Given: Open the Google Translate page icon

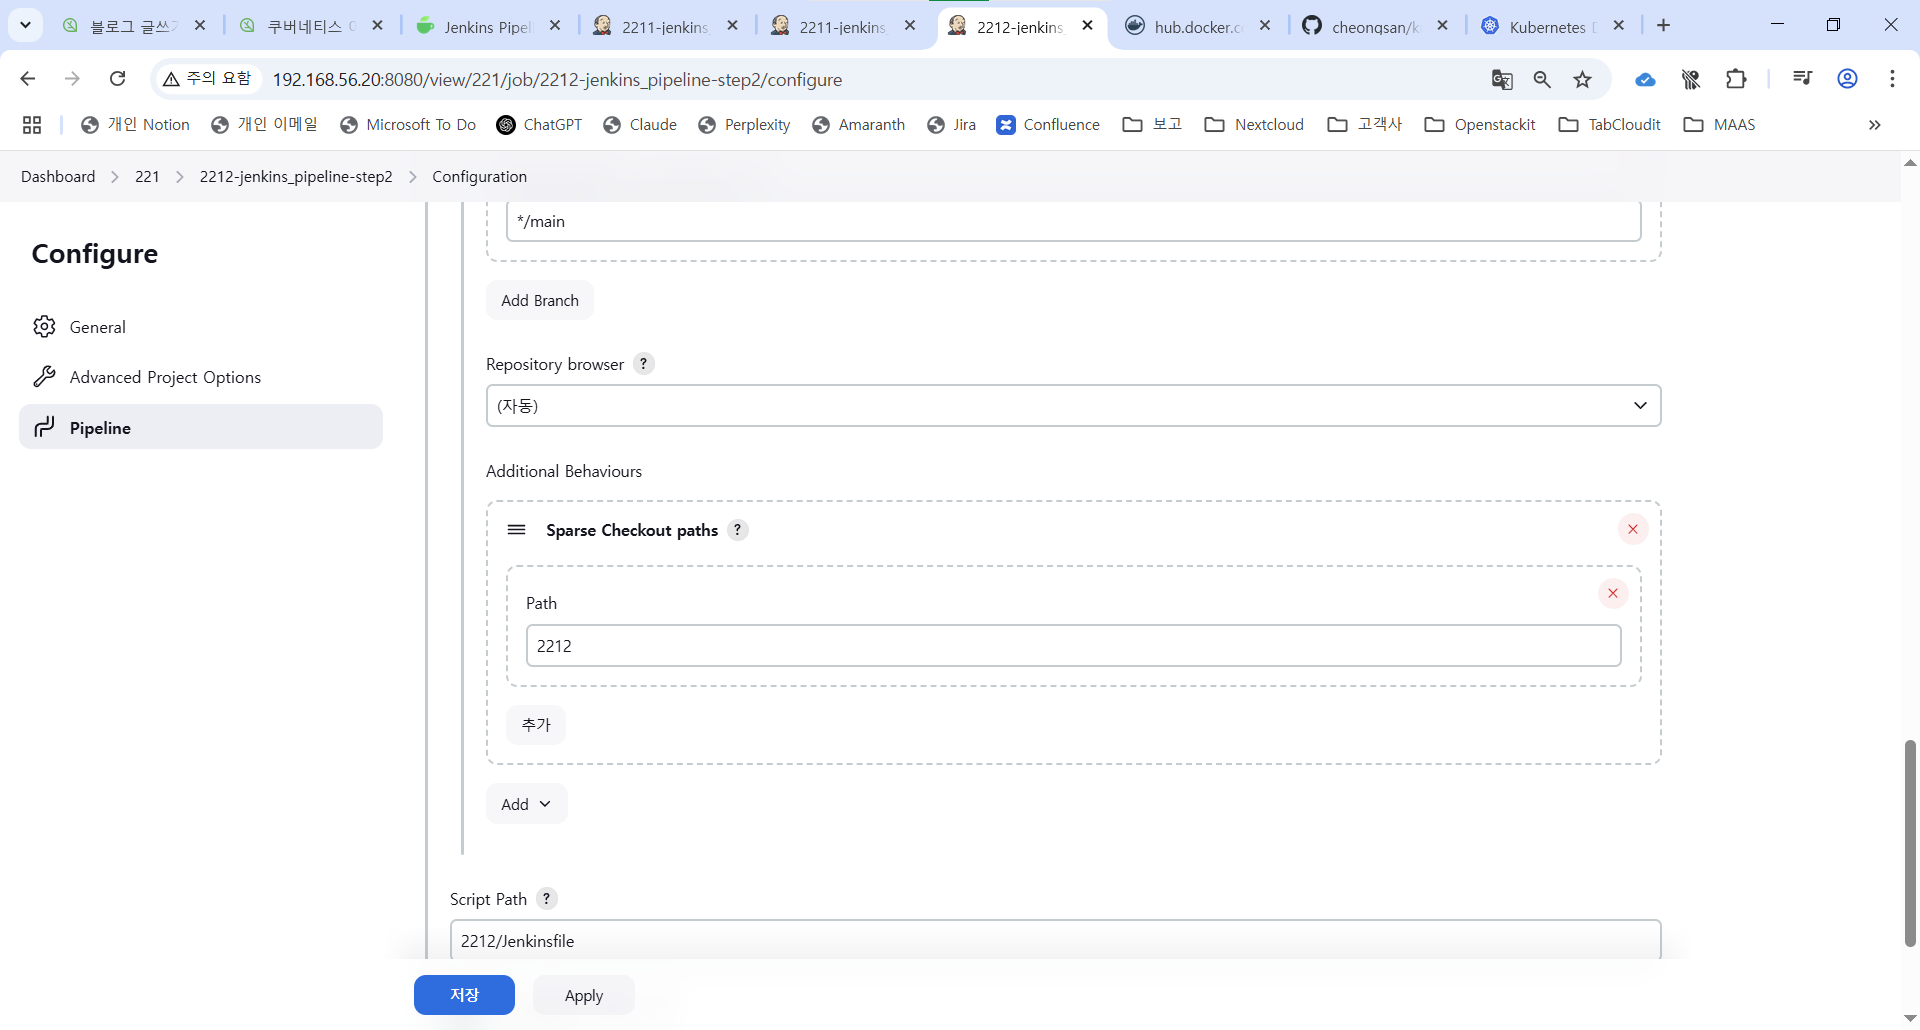Looking at the screenshot, I should [1502, 80].
